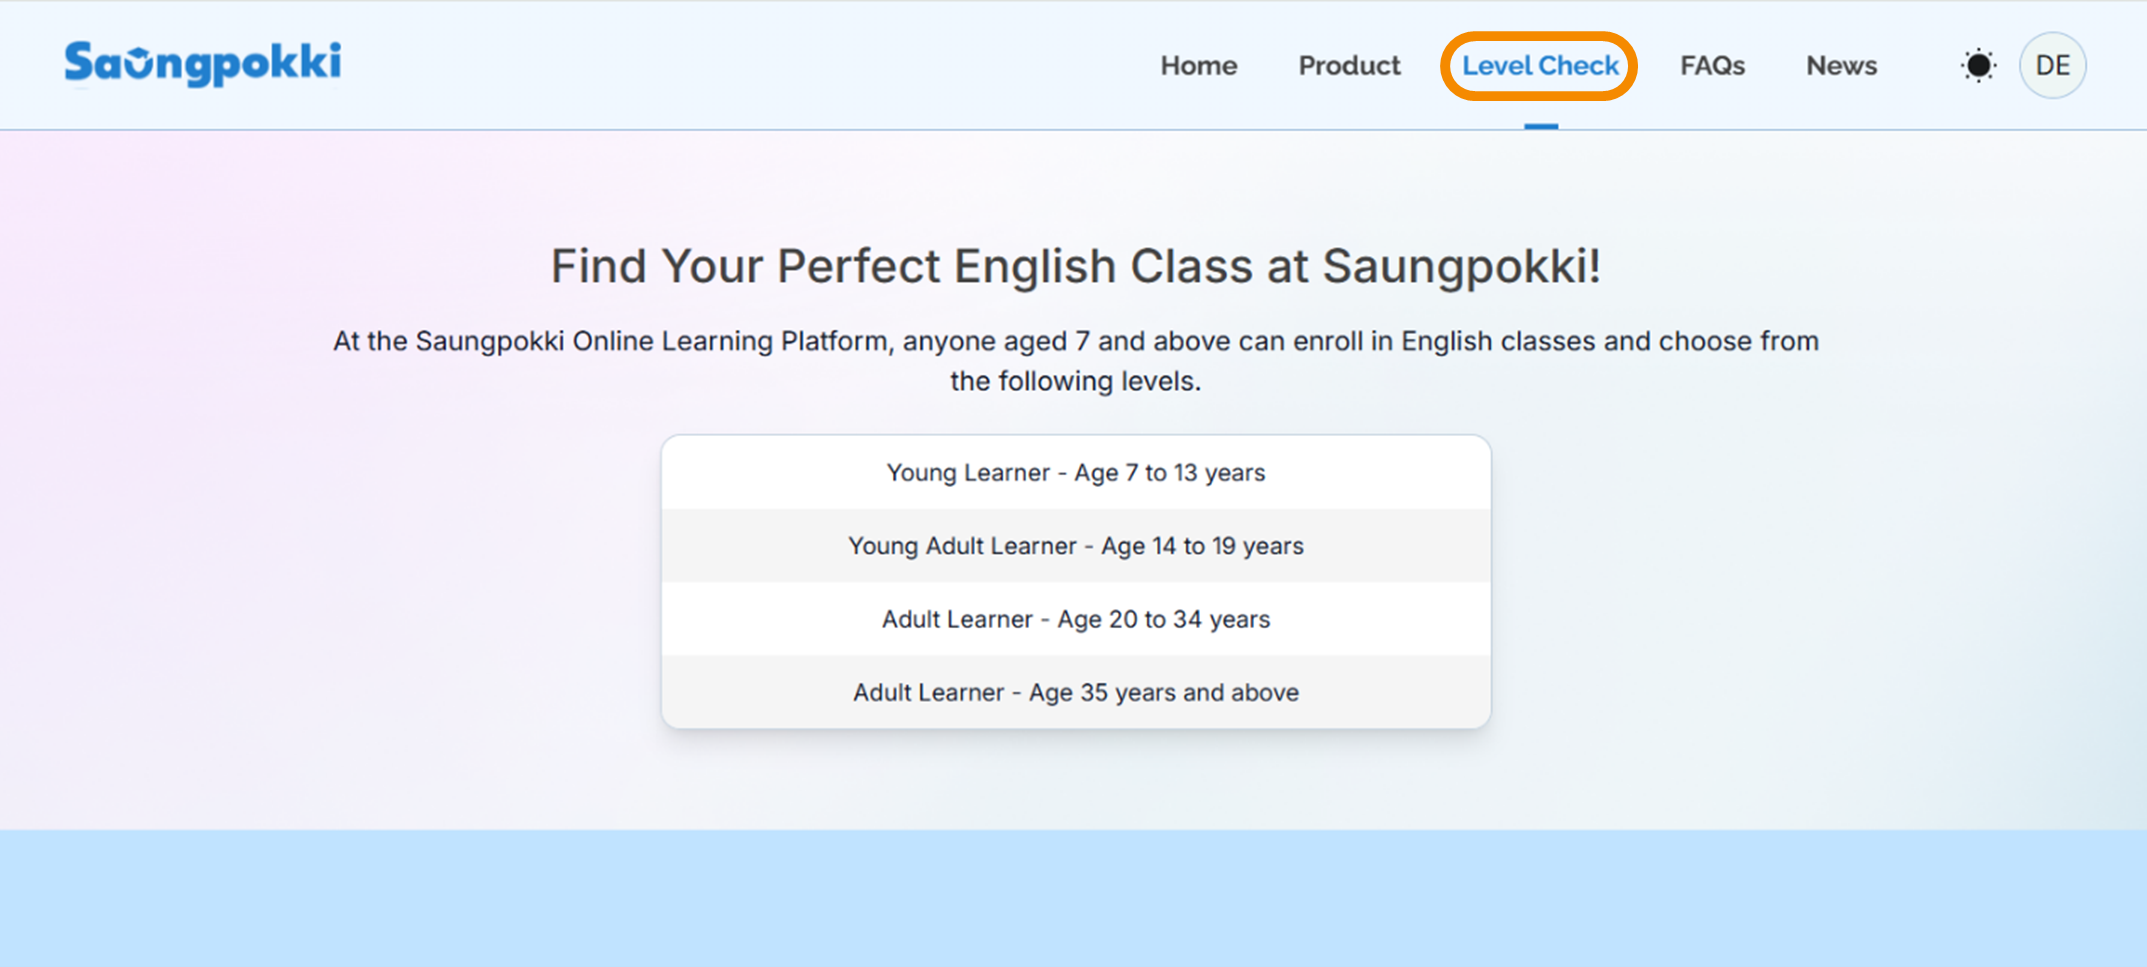Toggle the sun light/dark theme icon

point(1977,66)
